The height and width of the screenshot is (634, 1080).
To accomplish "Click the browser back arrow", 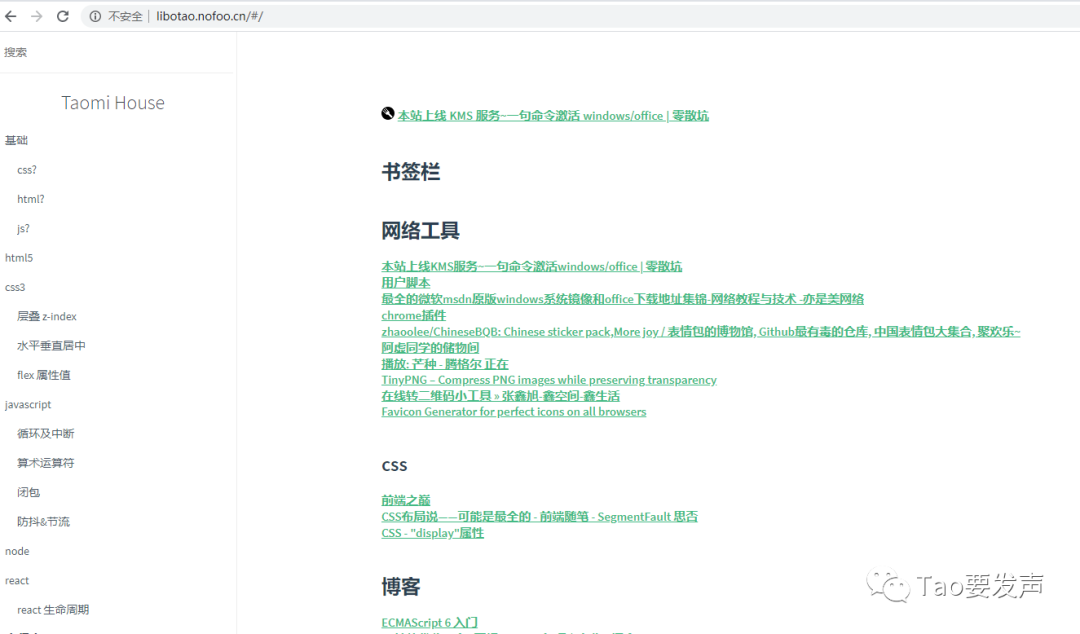I will pyautogui.click(x=10, y=16).
